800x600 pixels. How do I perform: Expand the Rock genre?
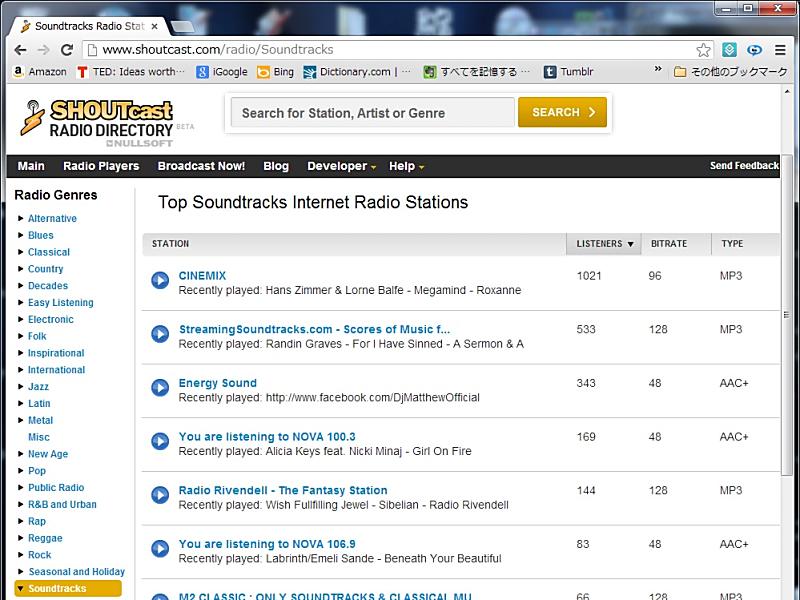pyautogui.click(x=20, y=555)
